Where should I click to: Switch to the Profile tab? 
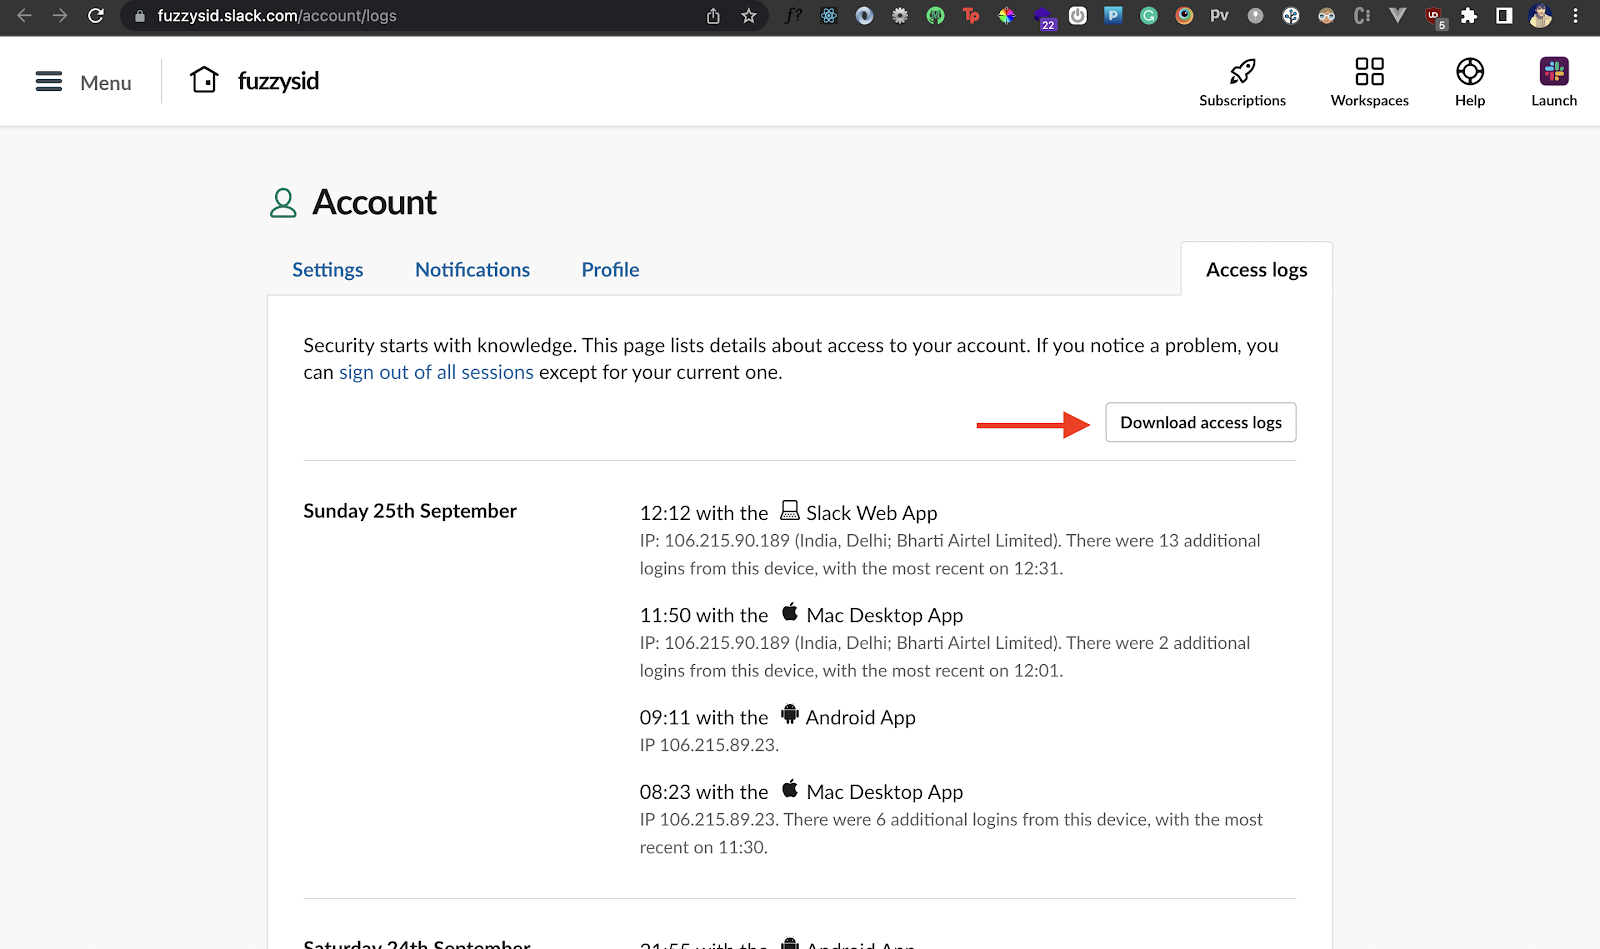[610, 270]
